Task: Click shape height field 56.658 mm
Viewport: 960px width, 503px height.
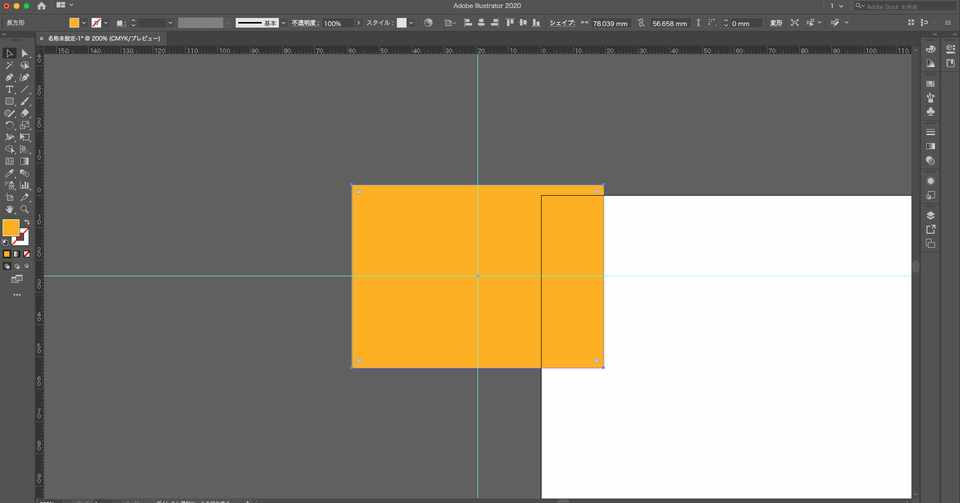Action: pyautogui.click(x=669, y=23)
